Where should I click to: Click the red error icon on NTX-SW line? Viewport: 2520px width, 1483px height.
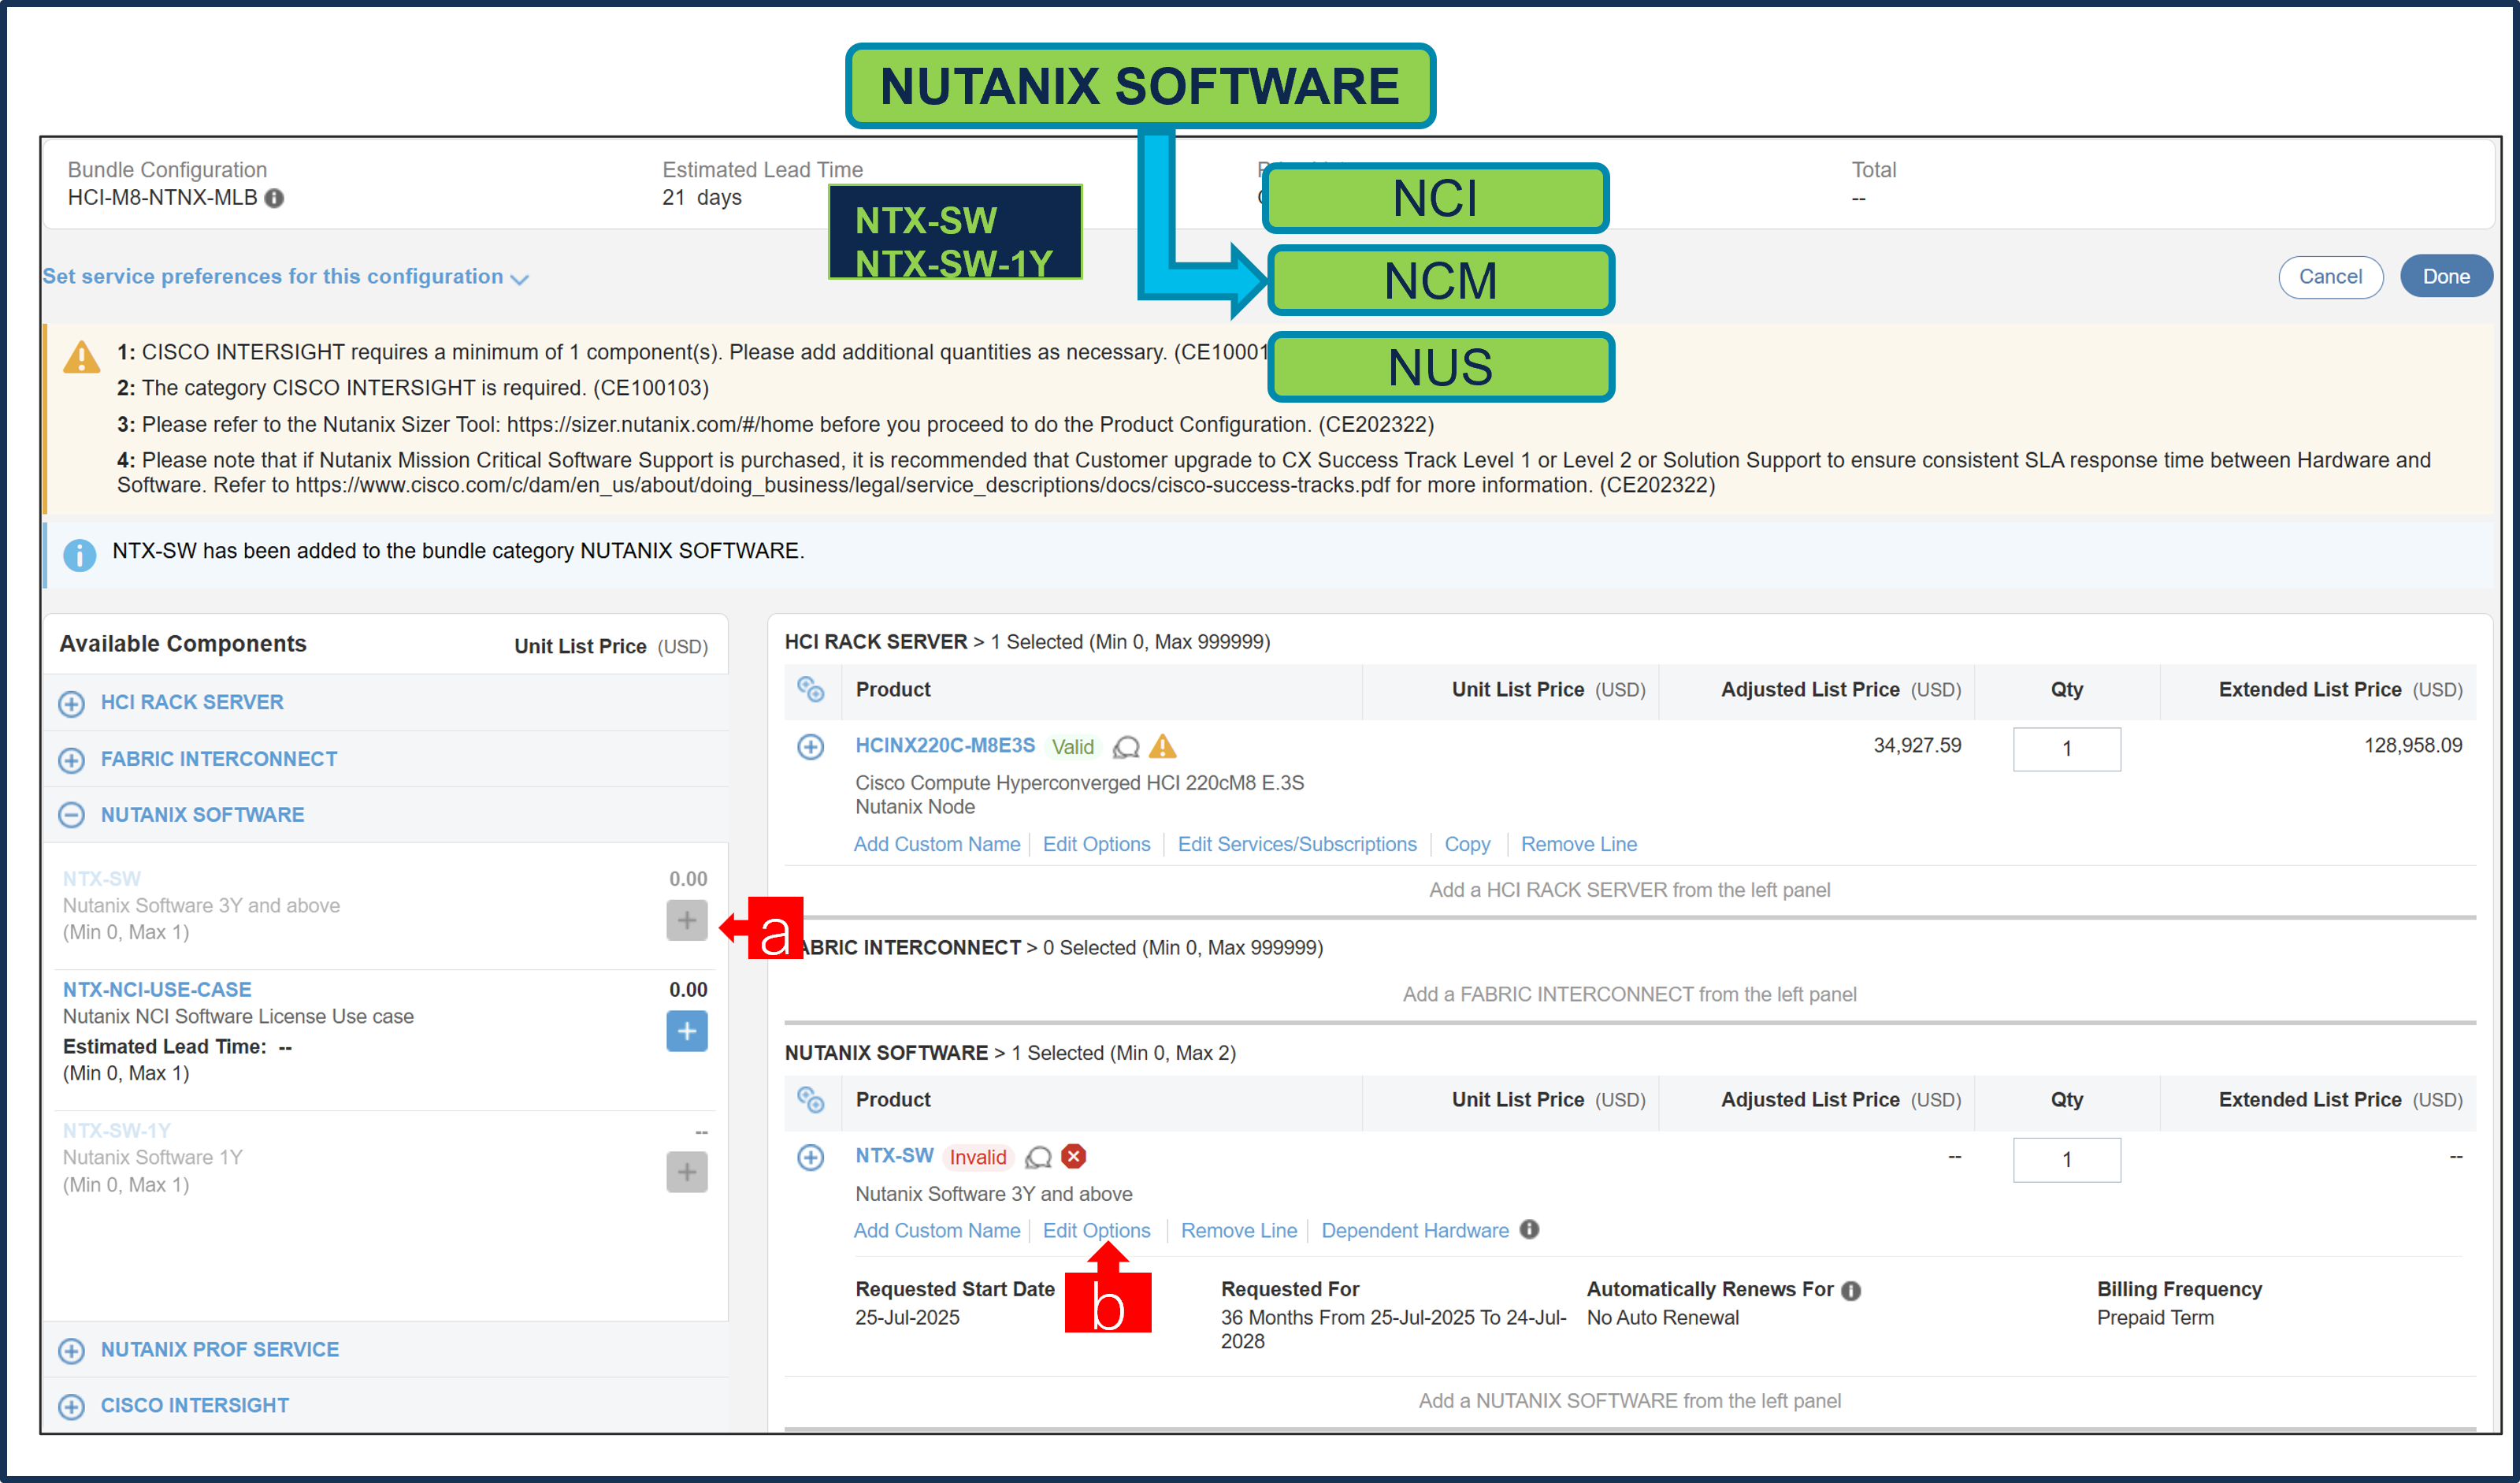click(1072, 1157)
